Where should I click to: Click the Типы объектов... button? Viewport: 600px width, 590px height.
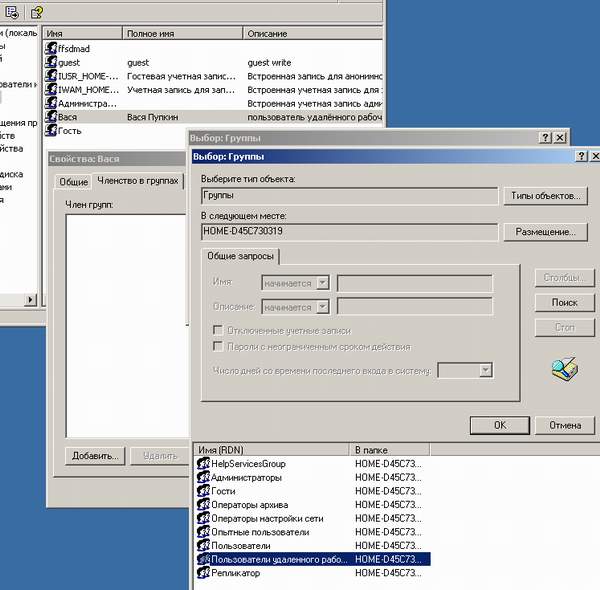[544, 196]
